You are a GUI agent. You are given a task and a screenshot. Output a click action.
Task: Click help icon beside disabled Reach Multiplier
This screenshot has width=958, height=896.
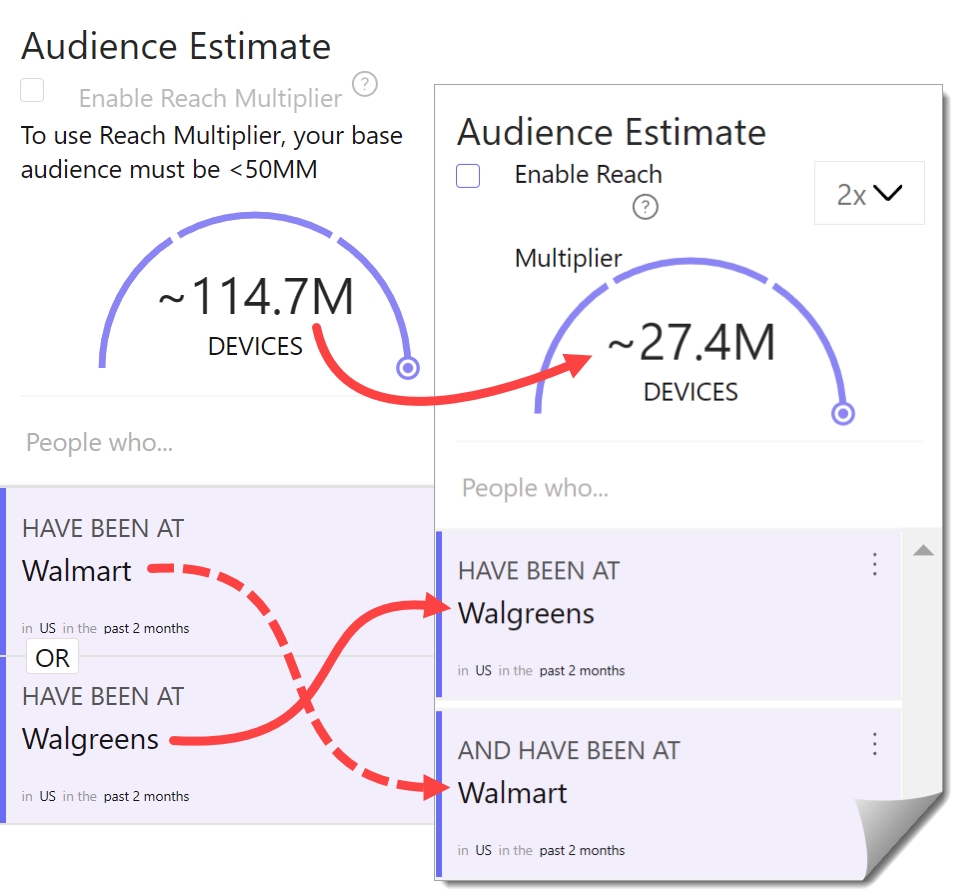point(365,84)
